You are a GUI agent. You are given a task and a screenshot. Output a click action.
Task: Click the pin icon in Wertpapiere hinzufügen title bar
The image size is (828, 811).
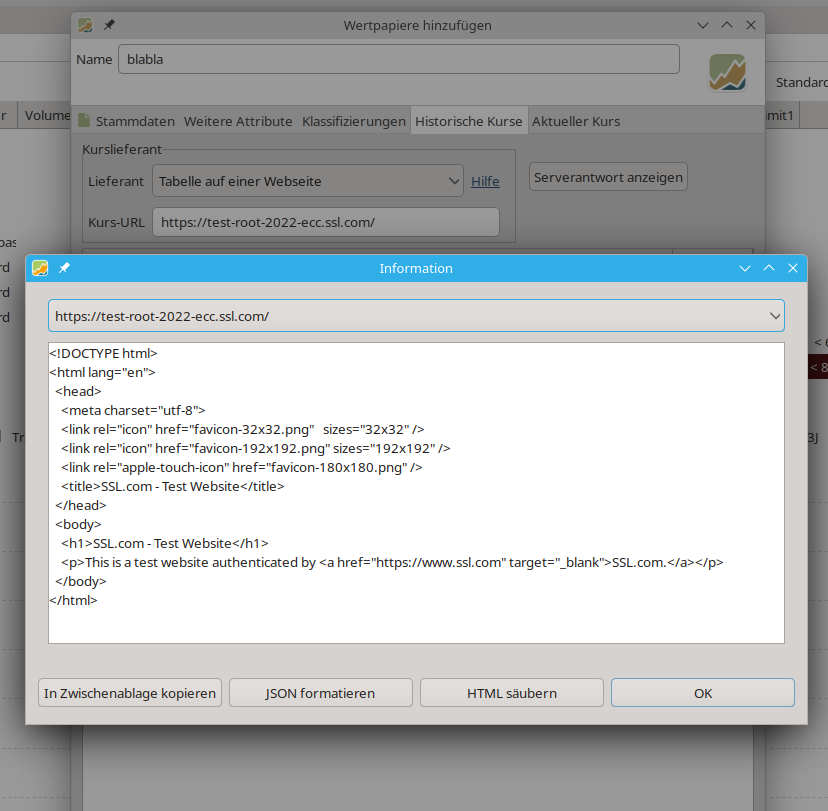(x=109, y=25)
